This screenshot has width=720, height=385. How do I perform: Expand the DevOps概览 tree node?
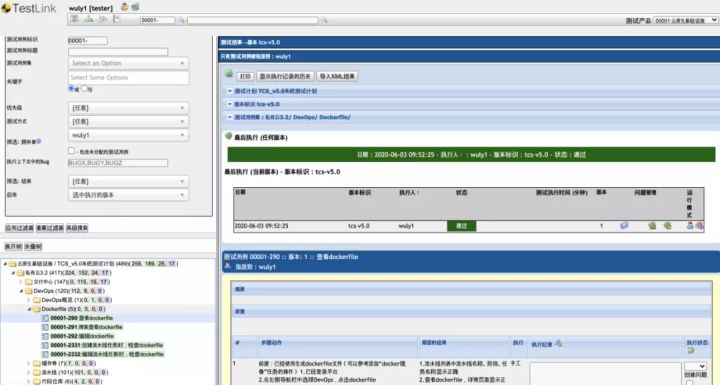[29, 300]
